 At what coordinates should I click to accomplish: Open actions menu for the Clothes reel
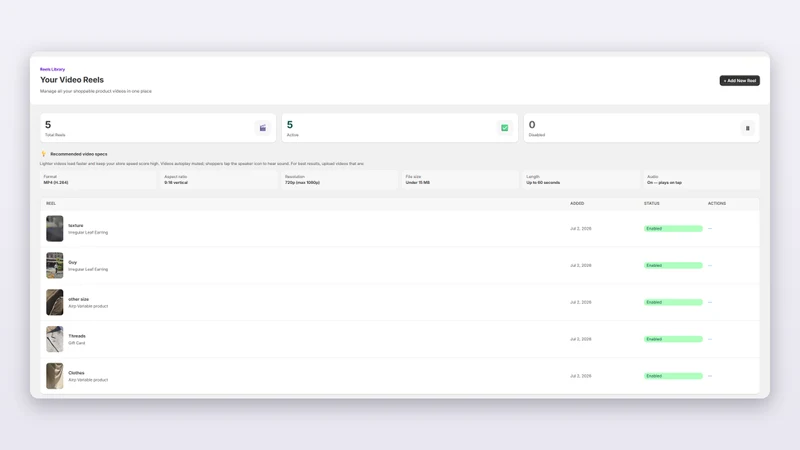[x=710, y=376]
